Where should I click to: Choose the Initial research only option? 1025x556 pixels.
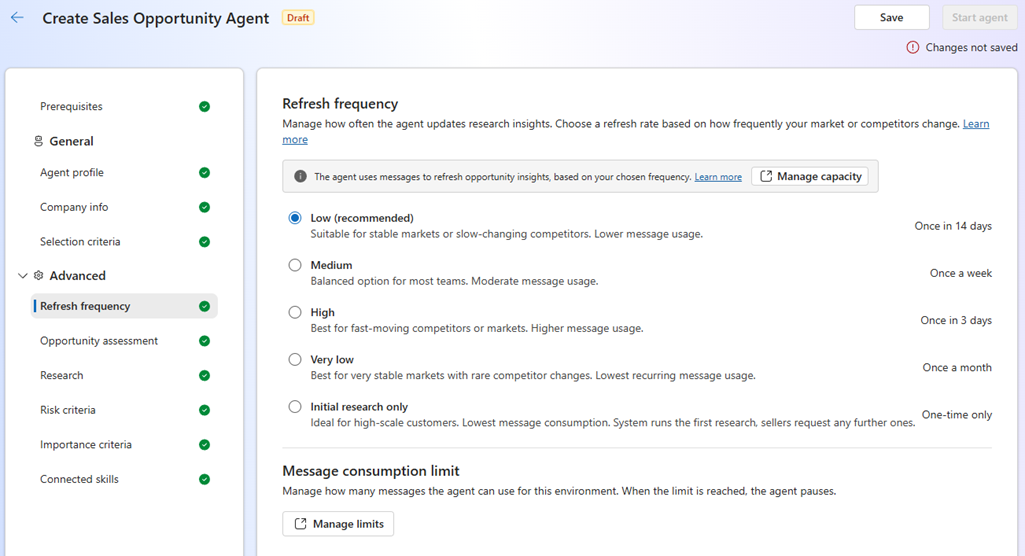tap(295, 406)
